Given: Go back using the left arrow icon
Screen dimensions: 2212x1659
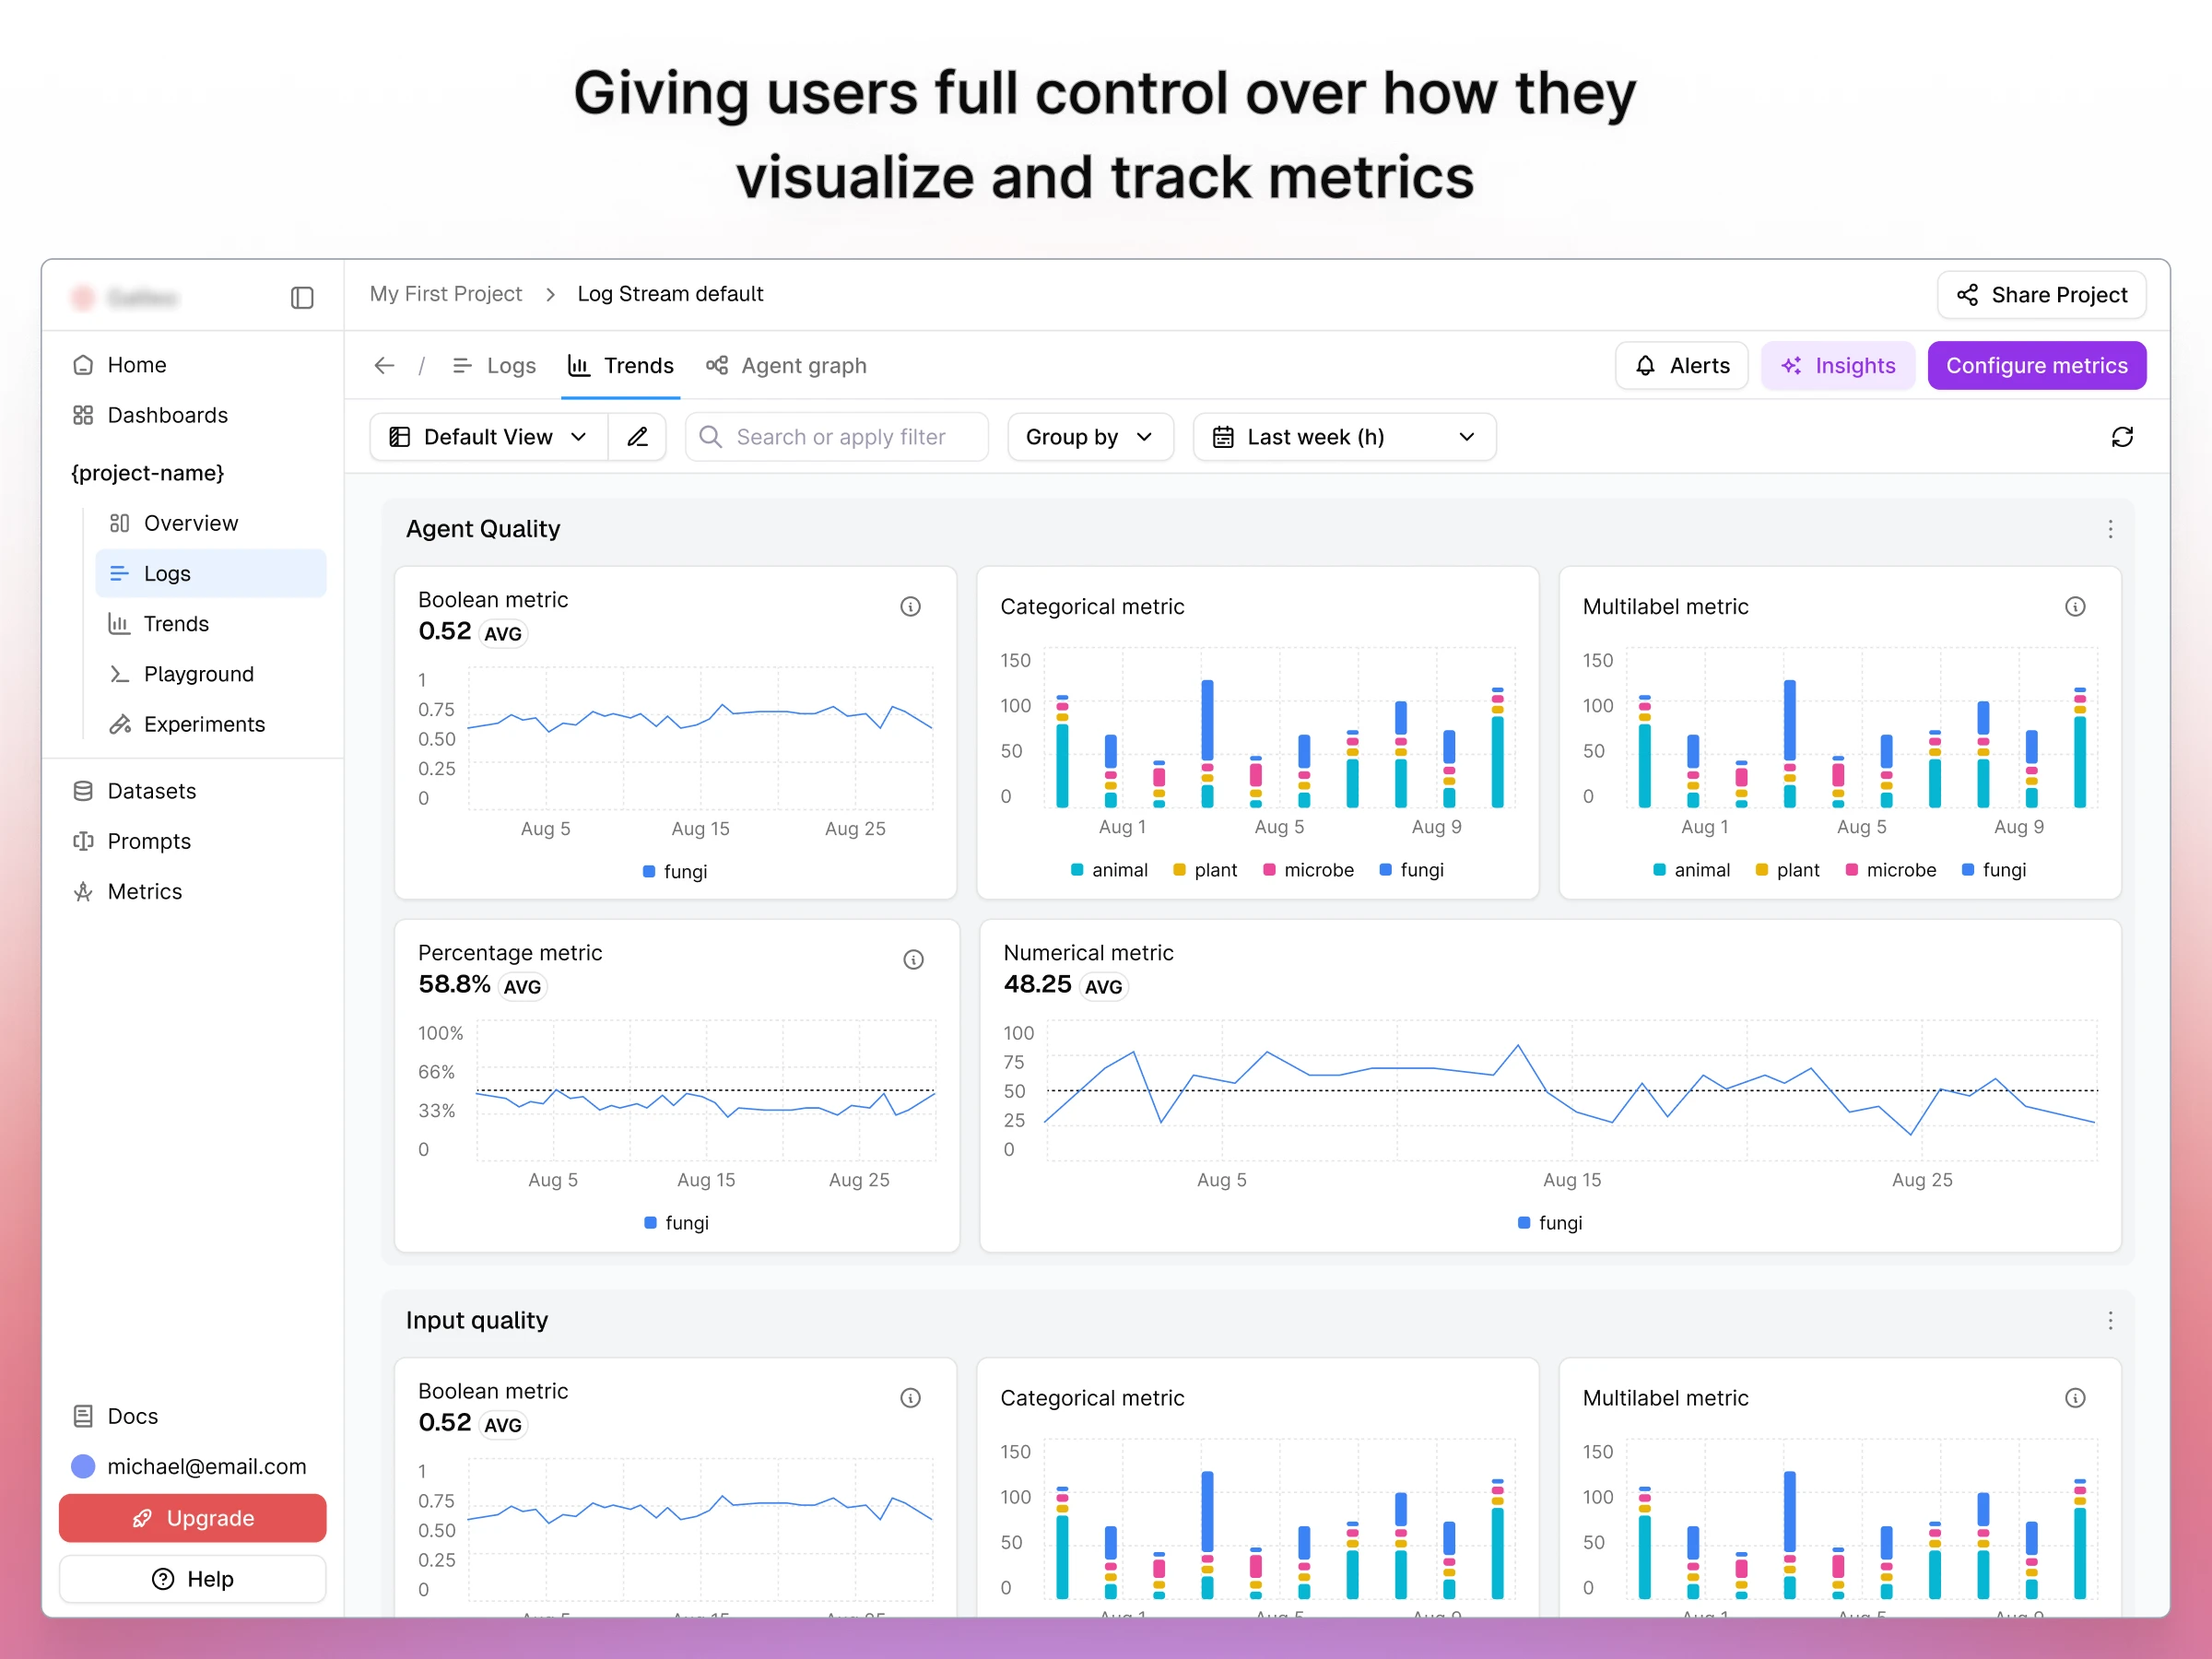Looking at the screenshot, I should click(384, 366).
